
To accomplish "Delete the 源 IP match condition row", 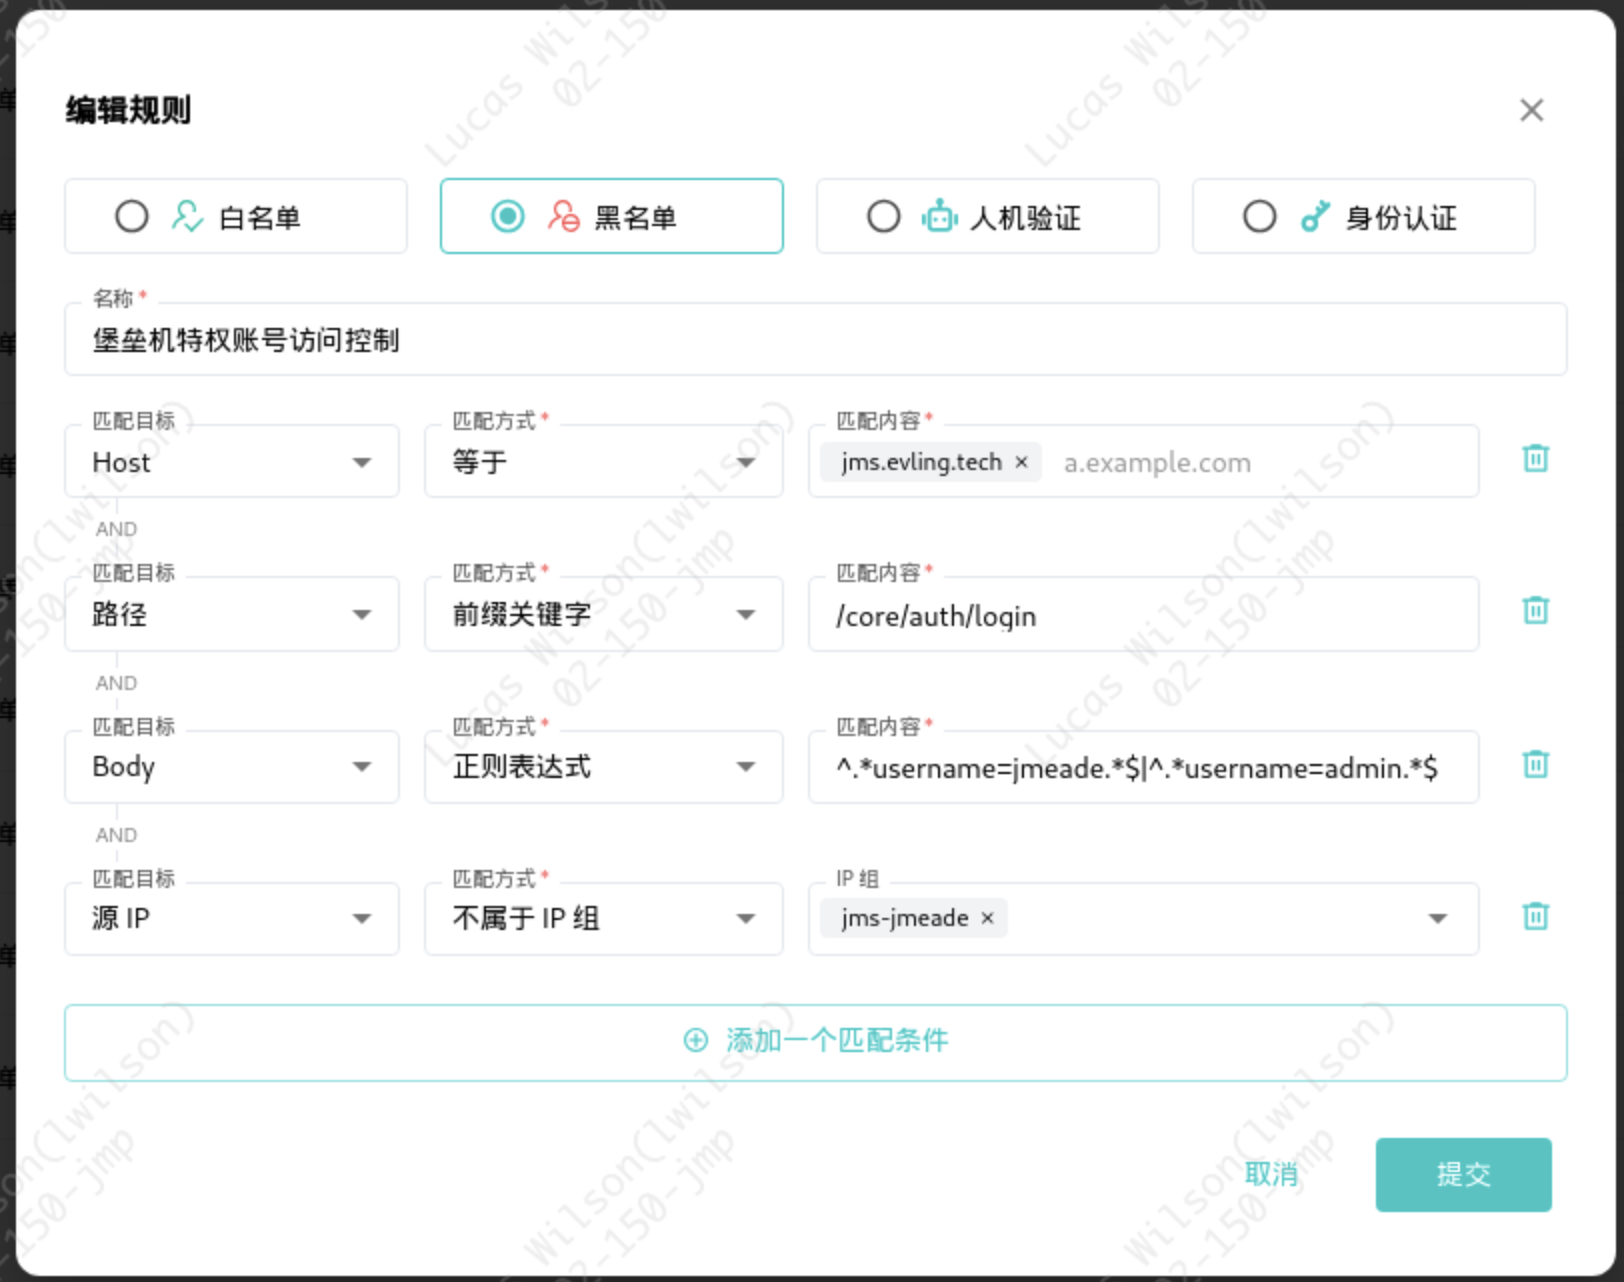I will [x=1535, y=917].
